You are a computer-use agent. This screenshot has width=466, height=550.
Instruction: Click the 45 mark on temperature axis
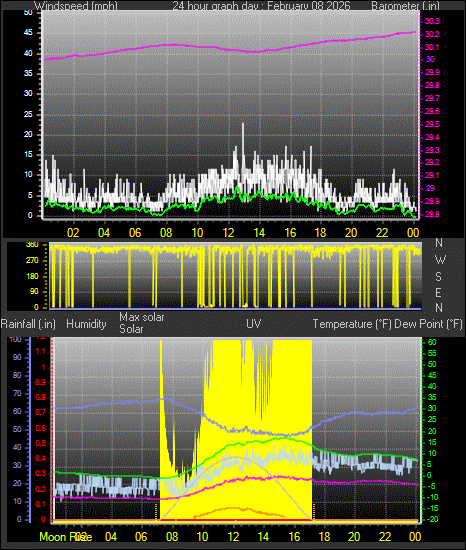[432, 376]
